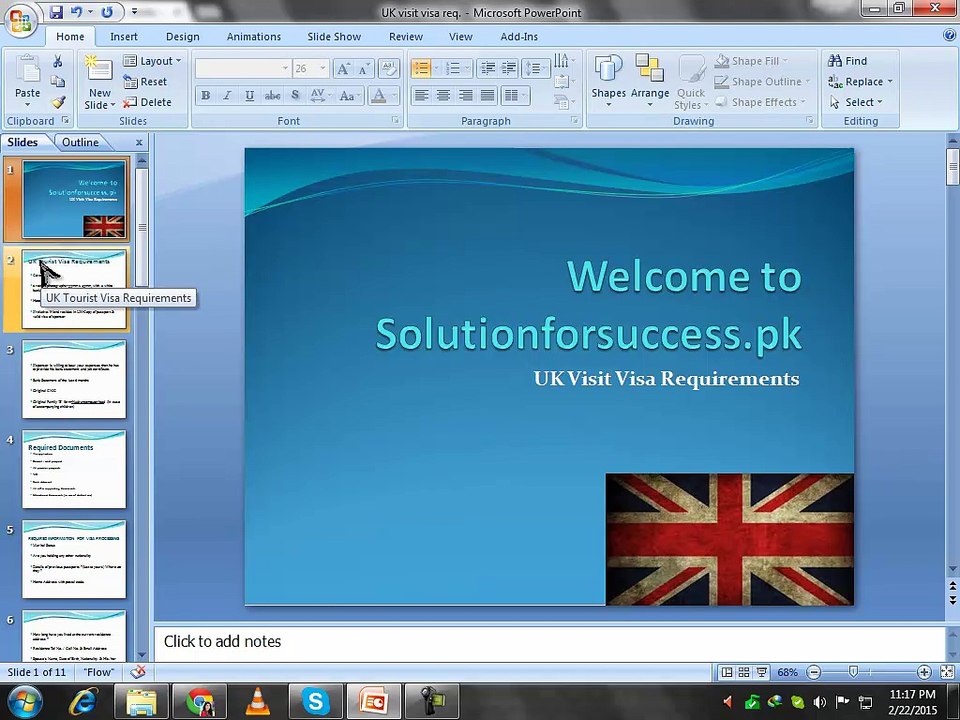Open Skype from the taskbar
The height and width of the screenshot is (720, 960).
(315, 701)
